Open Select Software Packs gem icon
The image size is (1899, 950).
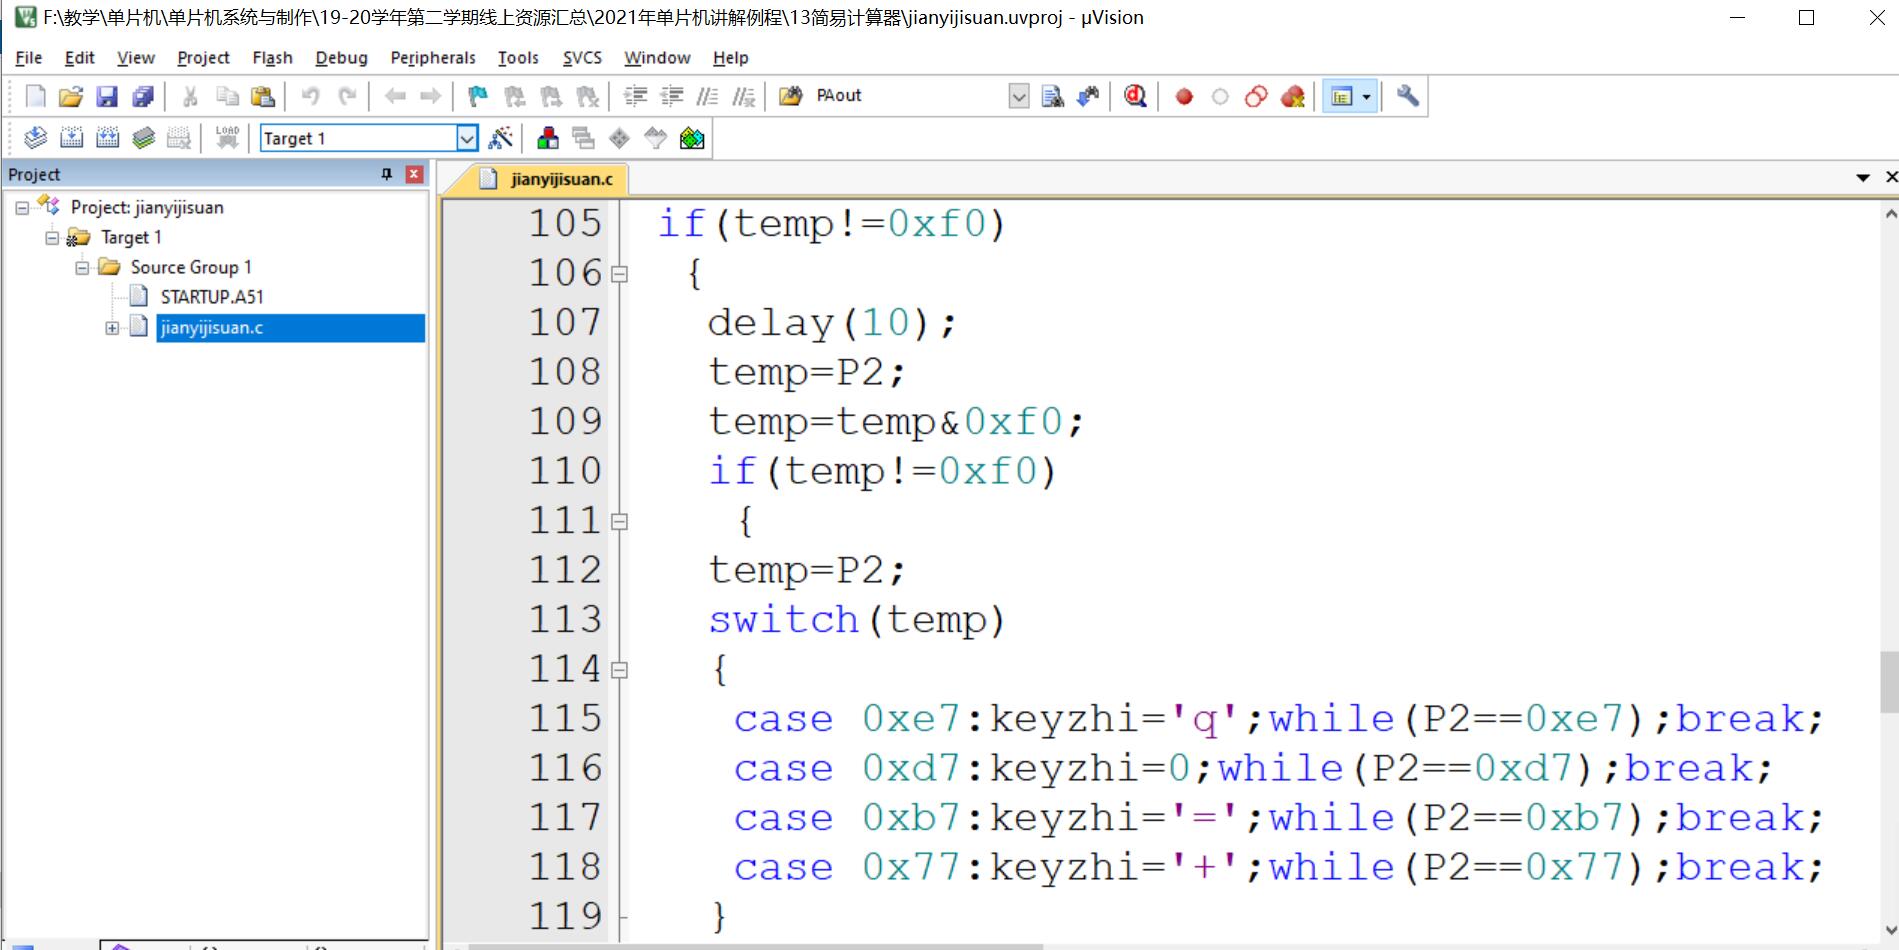[655, 138]
